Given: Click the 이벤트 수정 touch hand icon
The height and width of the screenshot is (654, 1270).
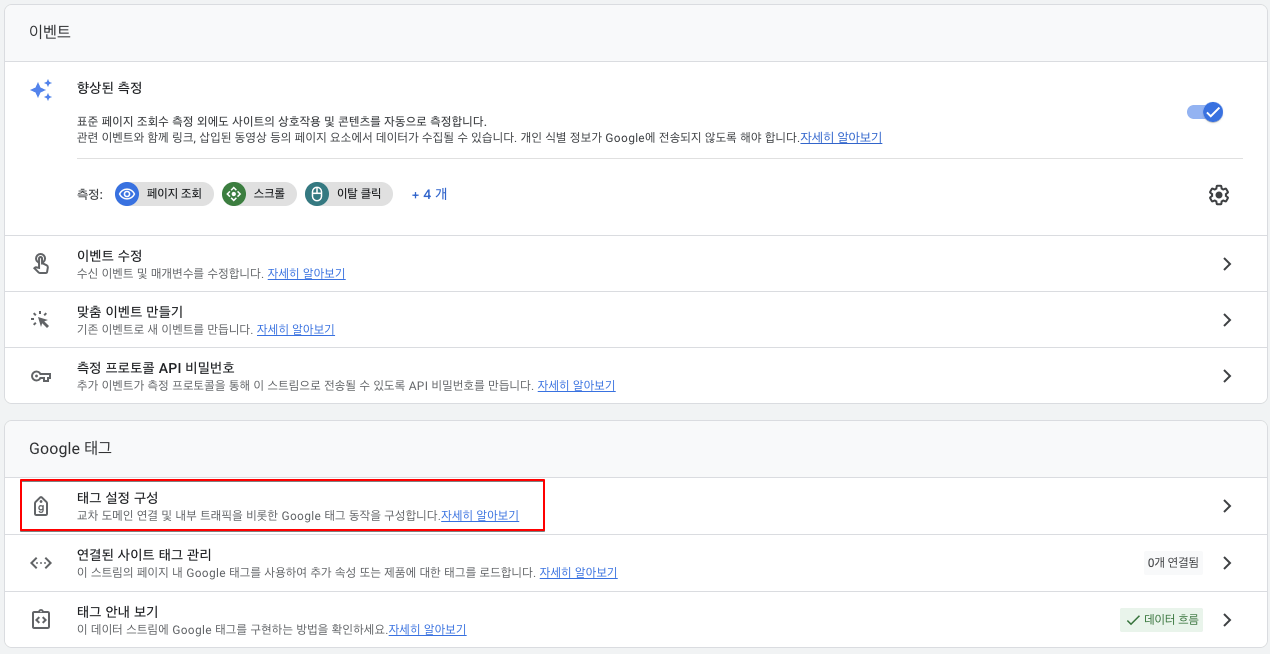Looking at the screenshot, I should click(x=41, y=264).
